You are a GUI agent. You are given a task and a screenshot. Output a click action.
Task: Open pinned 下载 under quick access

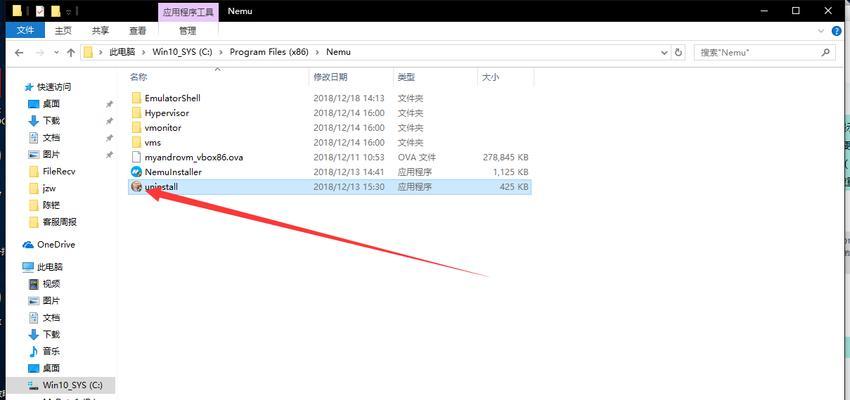pyautogui.click(x=51, y=121)
